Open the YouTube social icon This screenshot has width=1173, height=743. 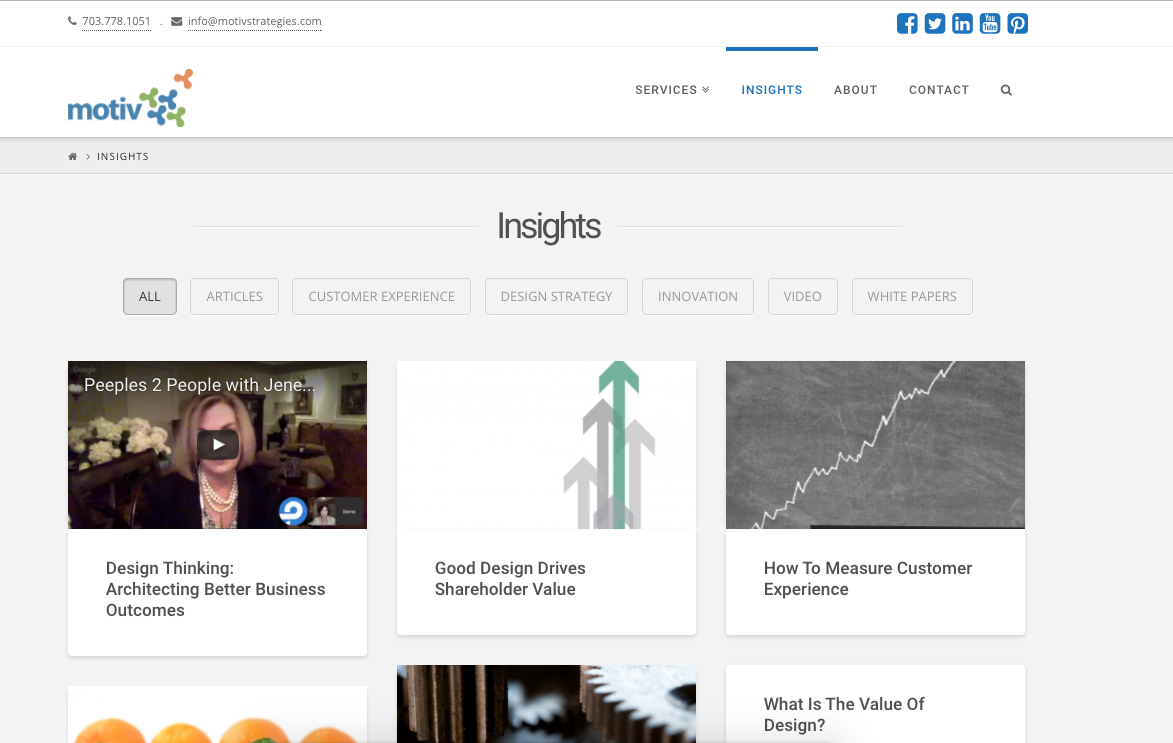coord(990,24)
